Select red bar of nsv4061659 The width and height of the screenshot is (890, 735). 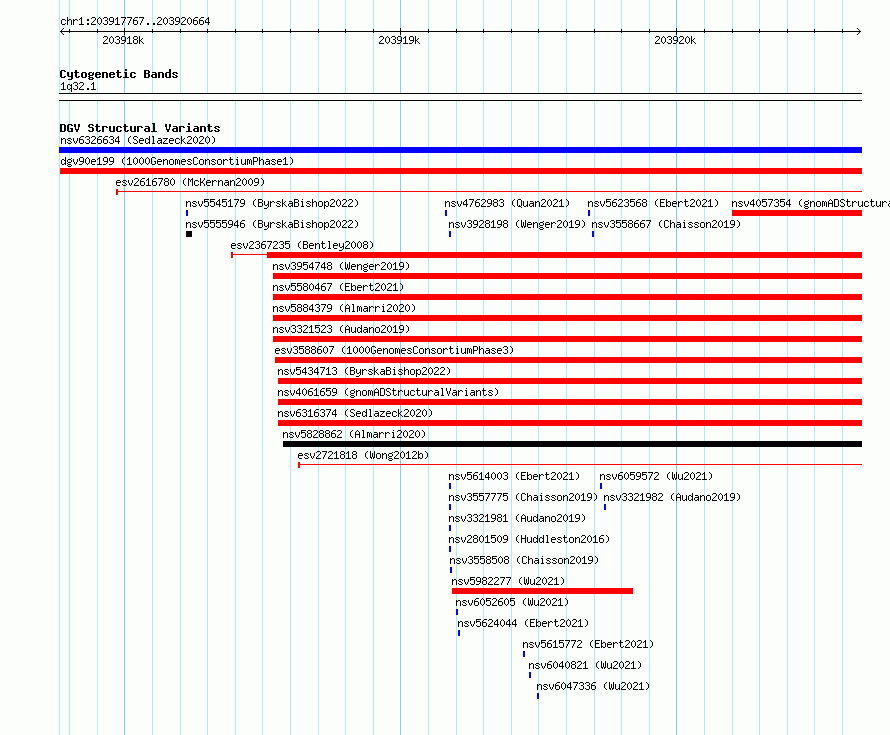(570, 402)
